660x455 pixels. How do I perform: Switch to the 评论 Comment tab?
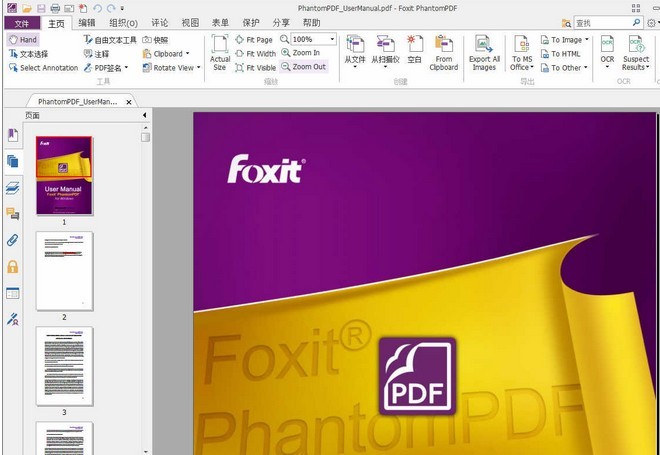(x=160, y=23)
